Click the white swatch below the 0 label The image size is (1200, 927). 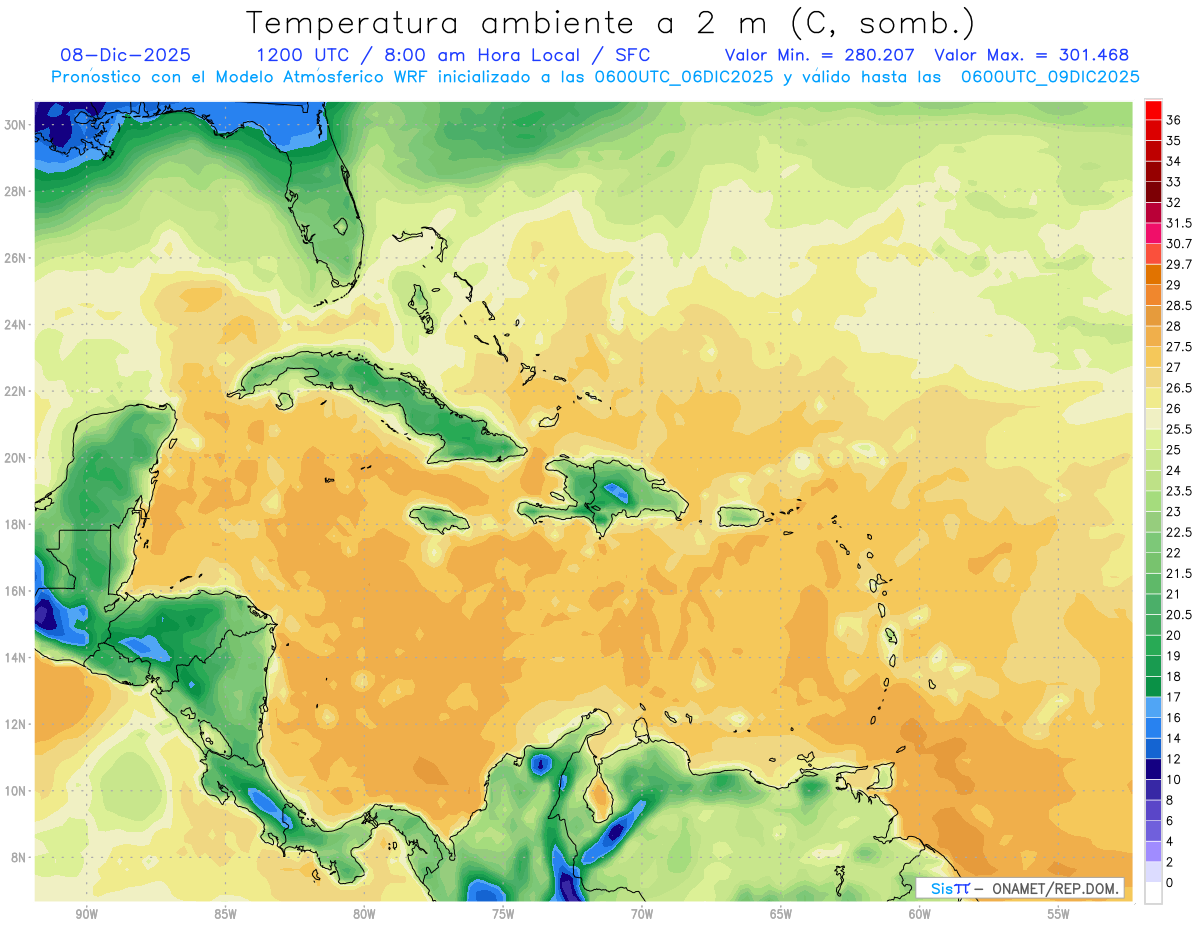coord(1153,893)
